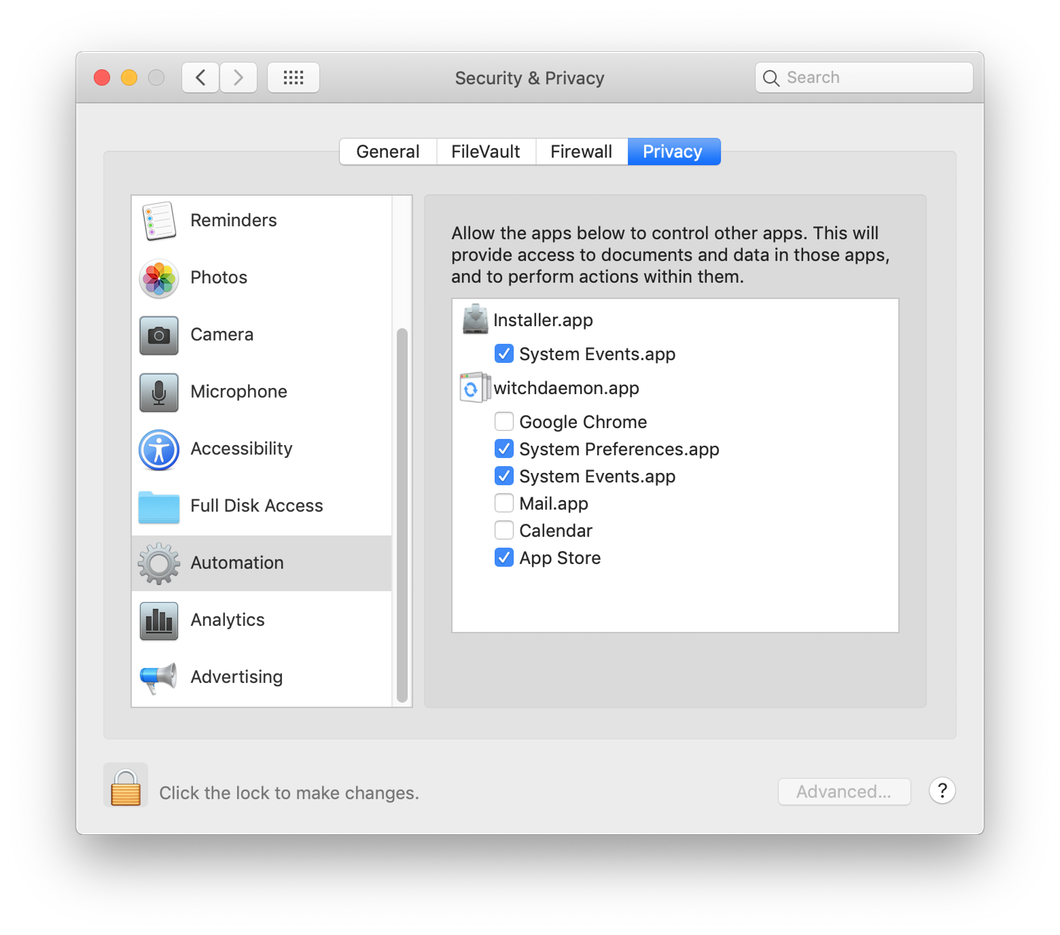Image resolution: width=1060 pixels, height=935 pixels.
Task: Select Automation label in the list
Action: click(237, 563)
